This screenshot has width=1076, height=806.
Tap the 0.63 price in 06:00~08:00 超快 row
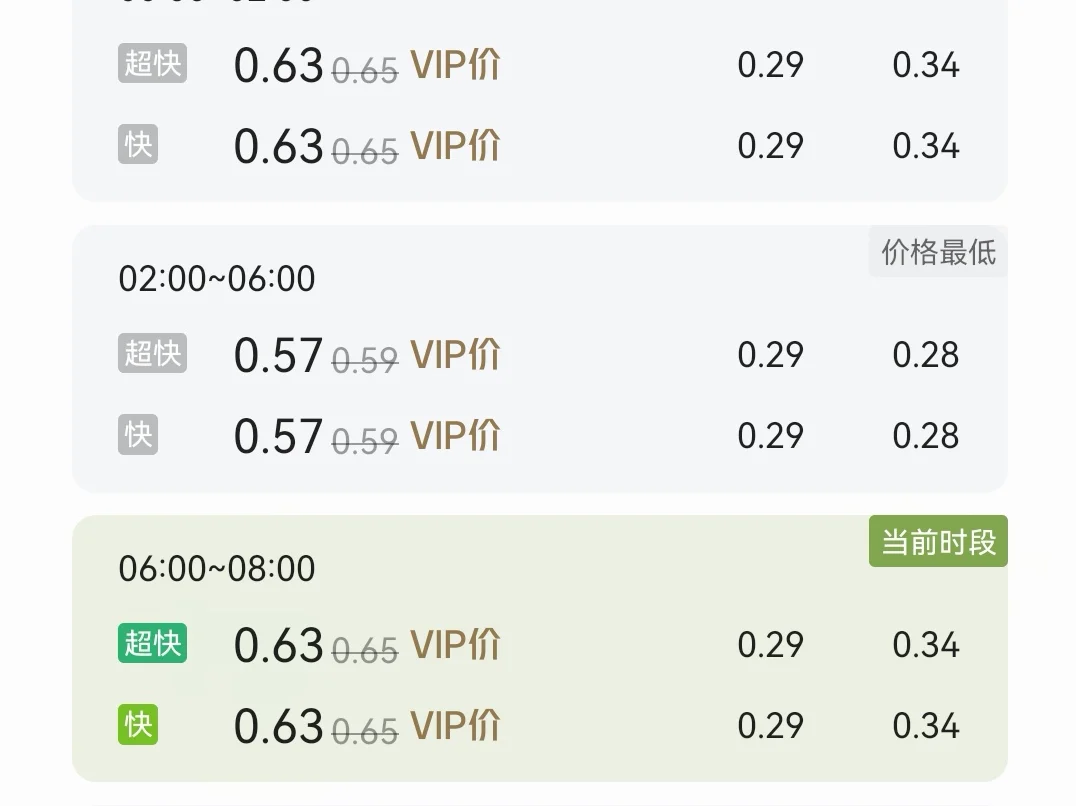(x=279, y=645)
